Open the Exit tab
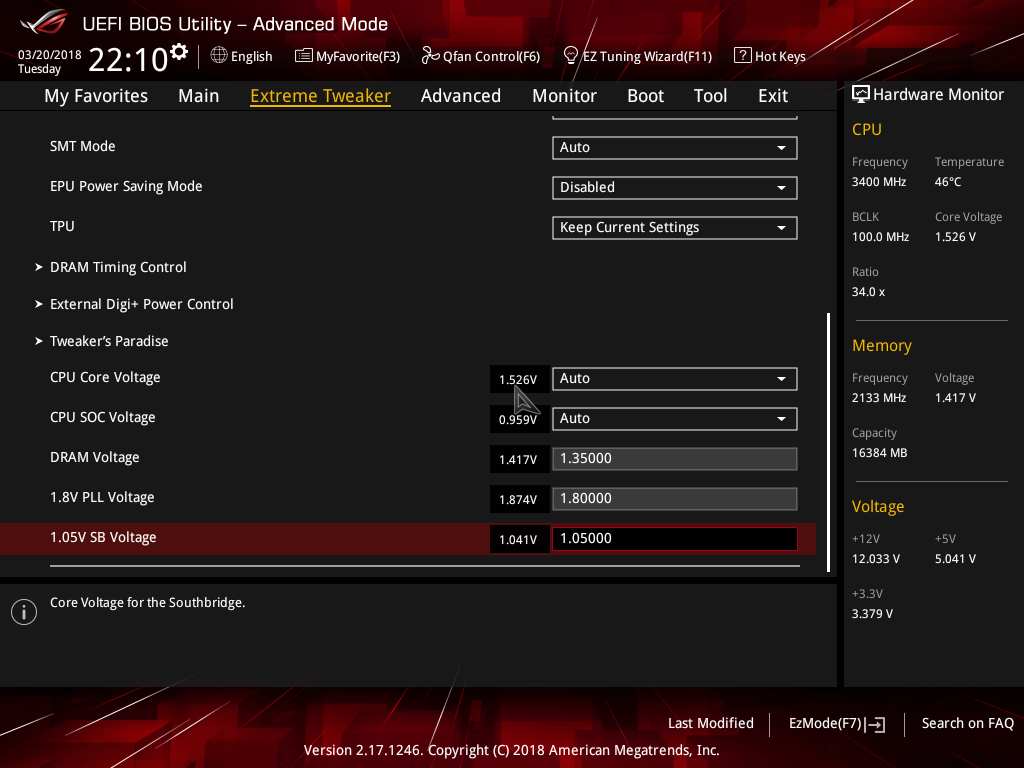The image size is (1024, 768). [x=773, y=96]
